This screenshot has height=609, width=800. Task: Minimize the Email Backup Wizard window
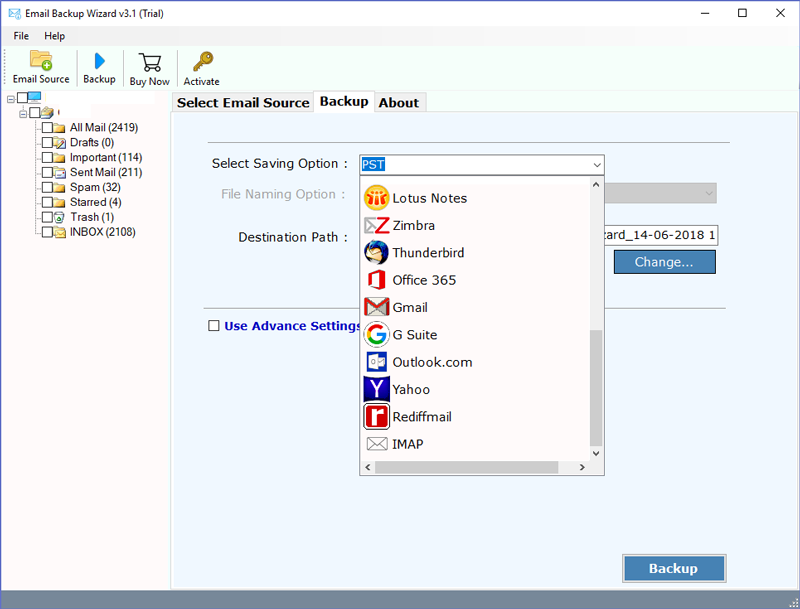705,13
